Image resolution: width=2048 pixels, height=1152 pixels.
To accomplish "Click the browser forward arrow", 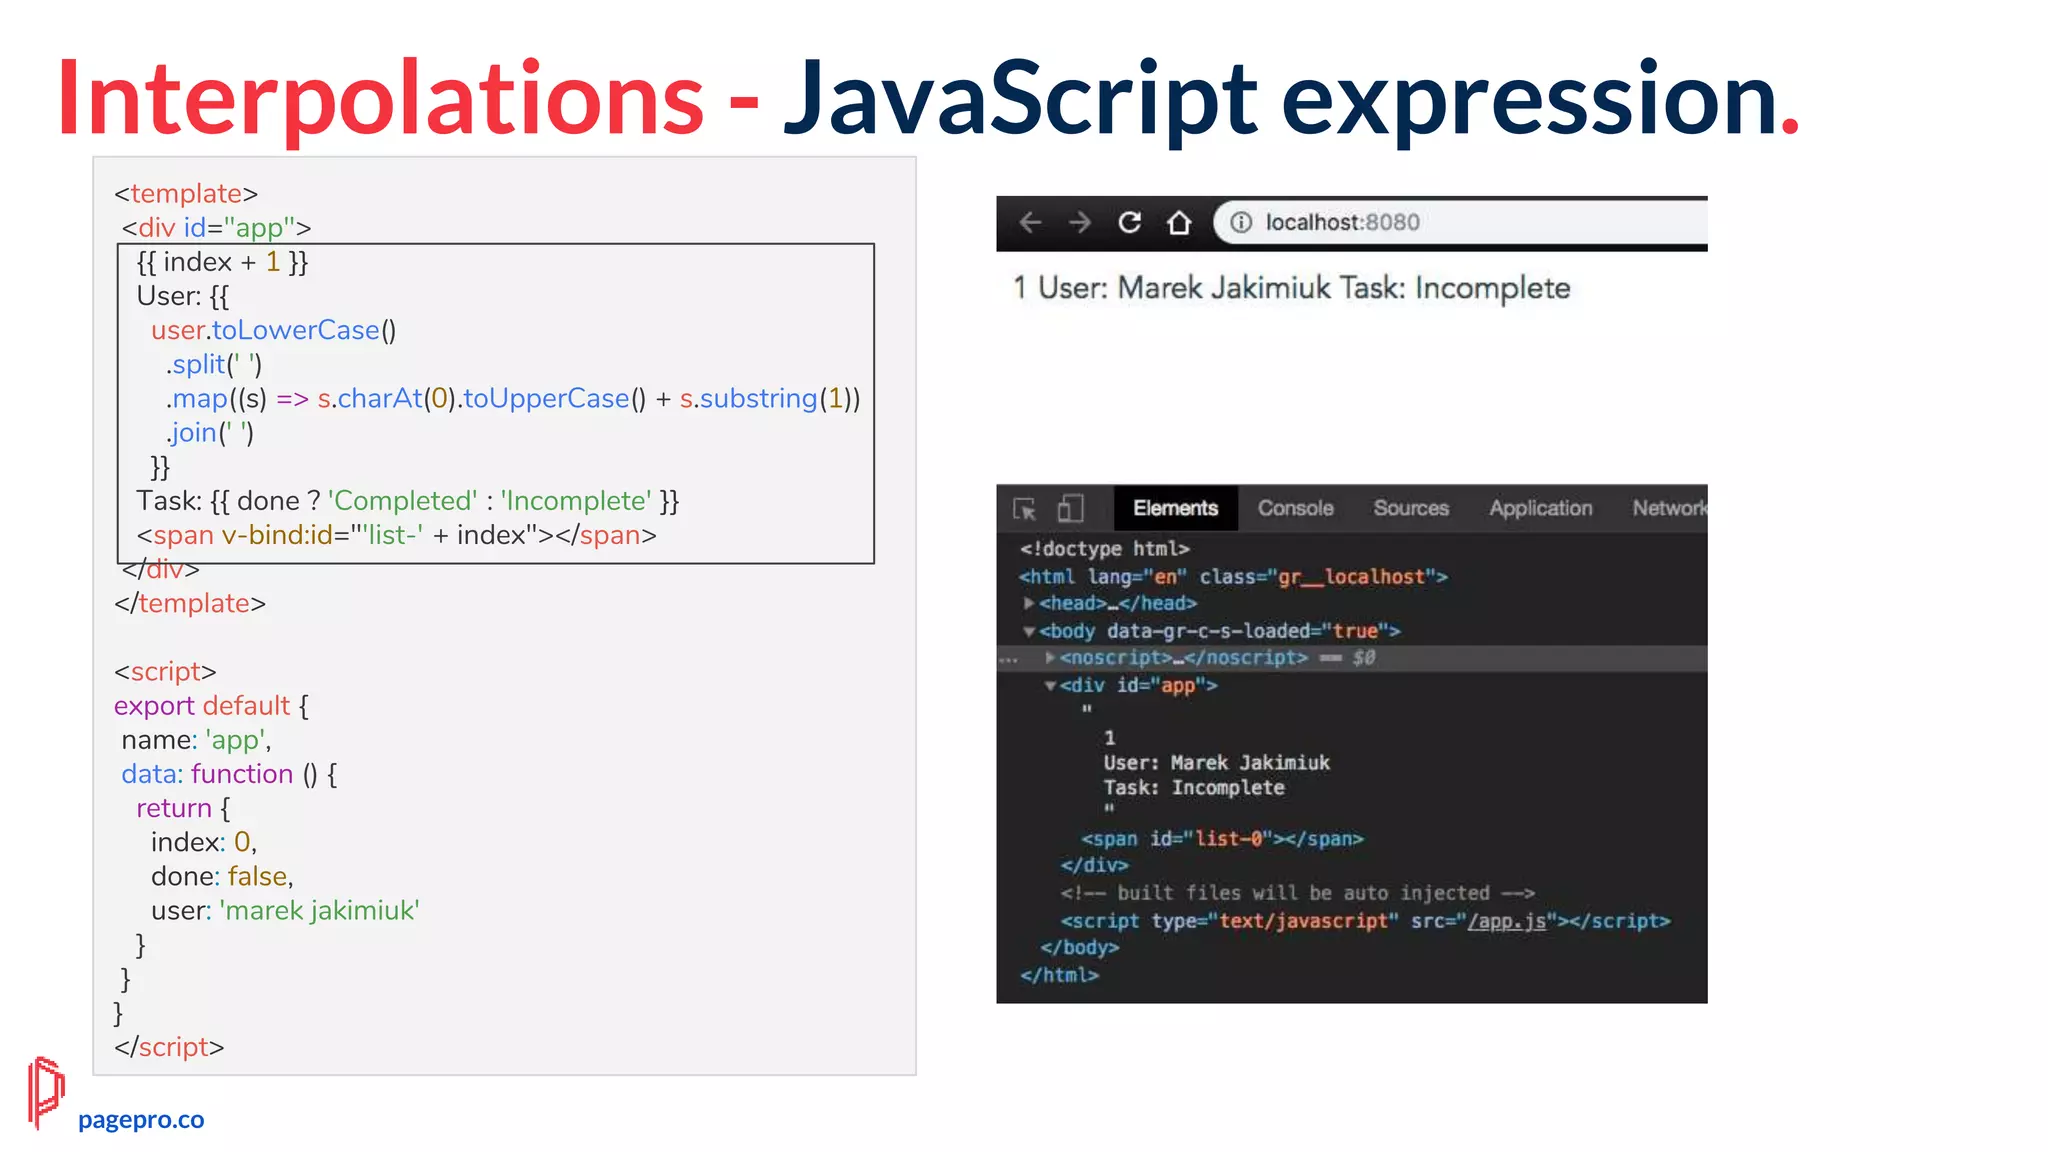I will (1079, 222).
